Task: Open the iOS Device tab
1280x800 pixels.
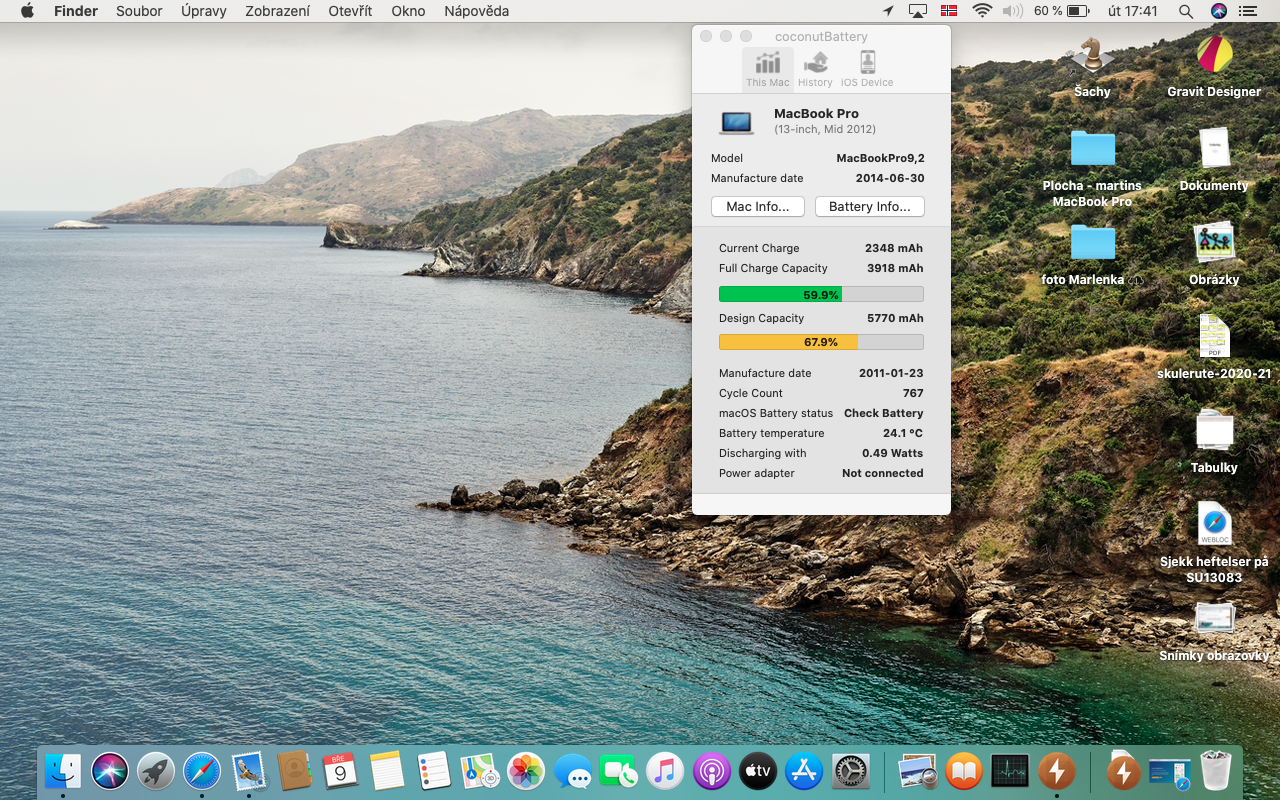Action: (867, 69)
